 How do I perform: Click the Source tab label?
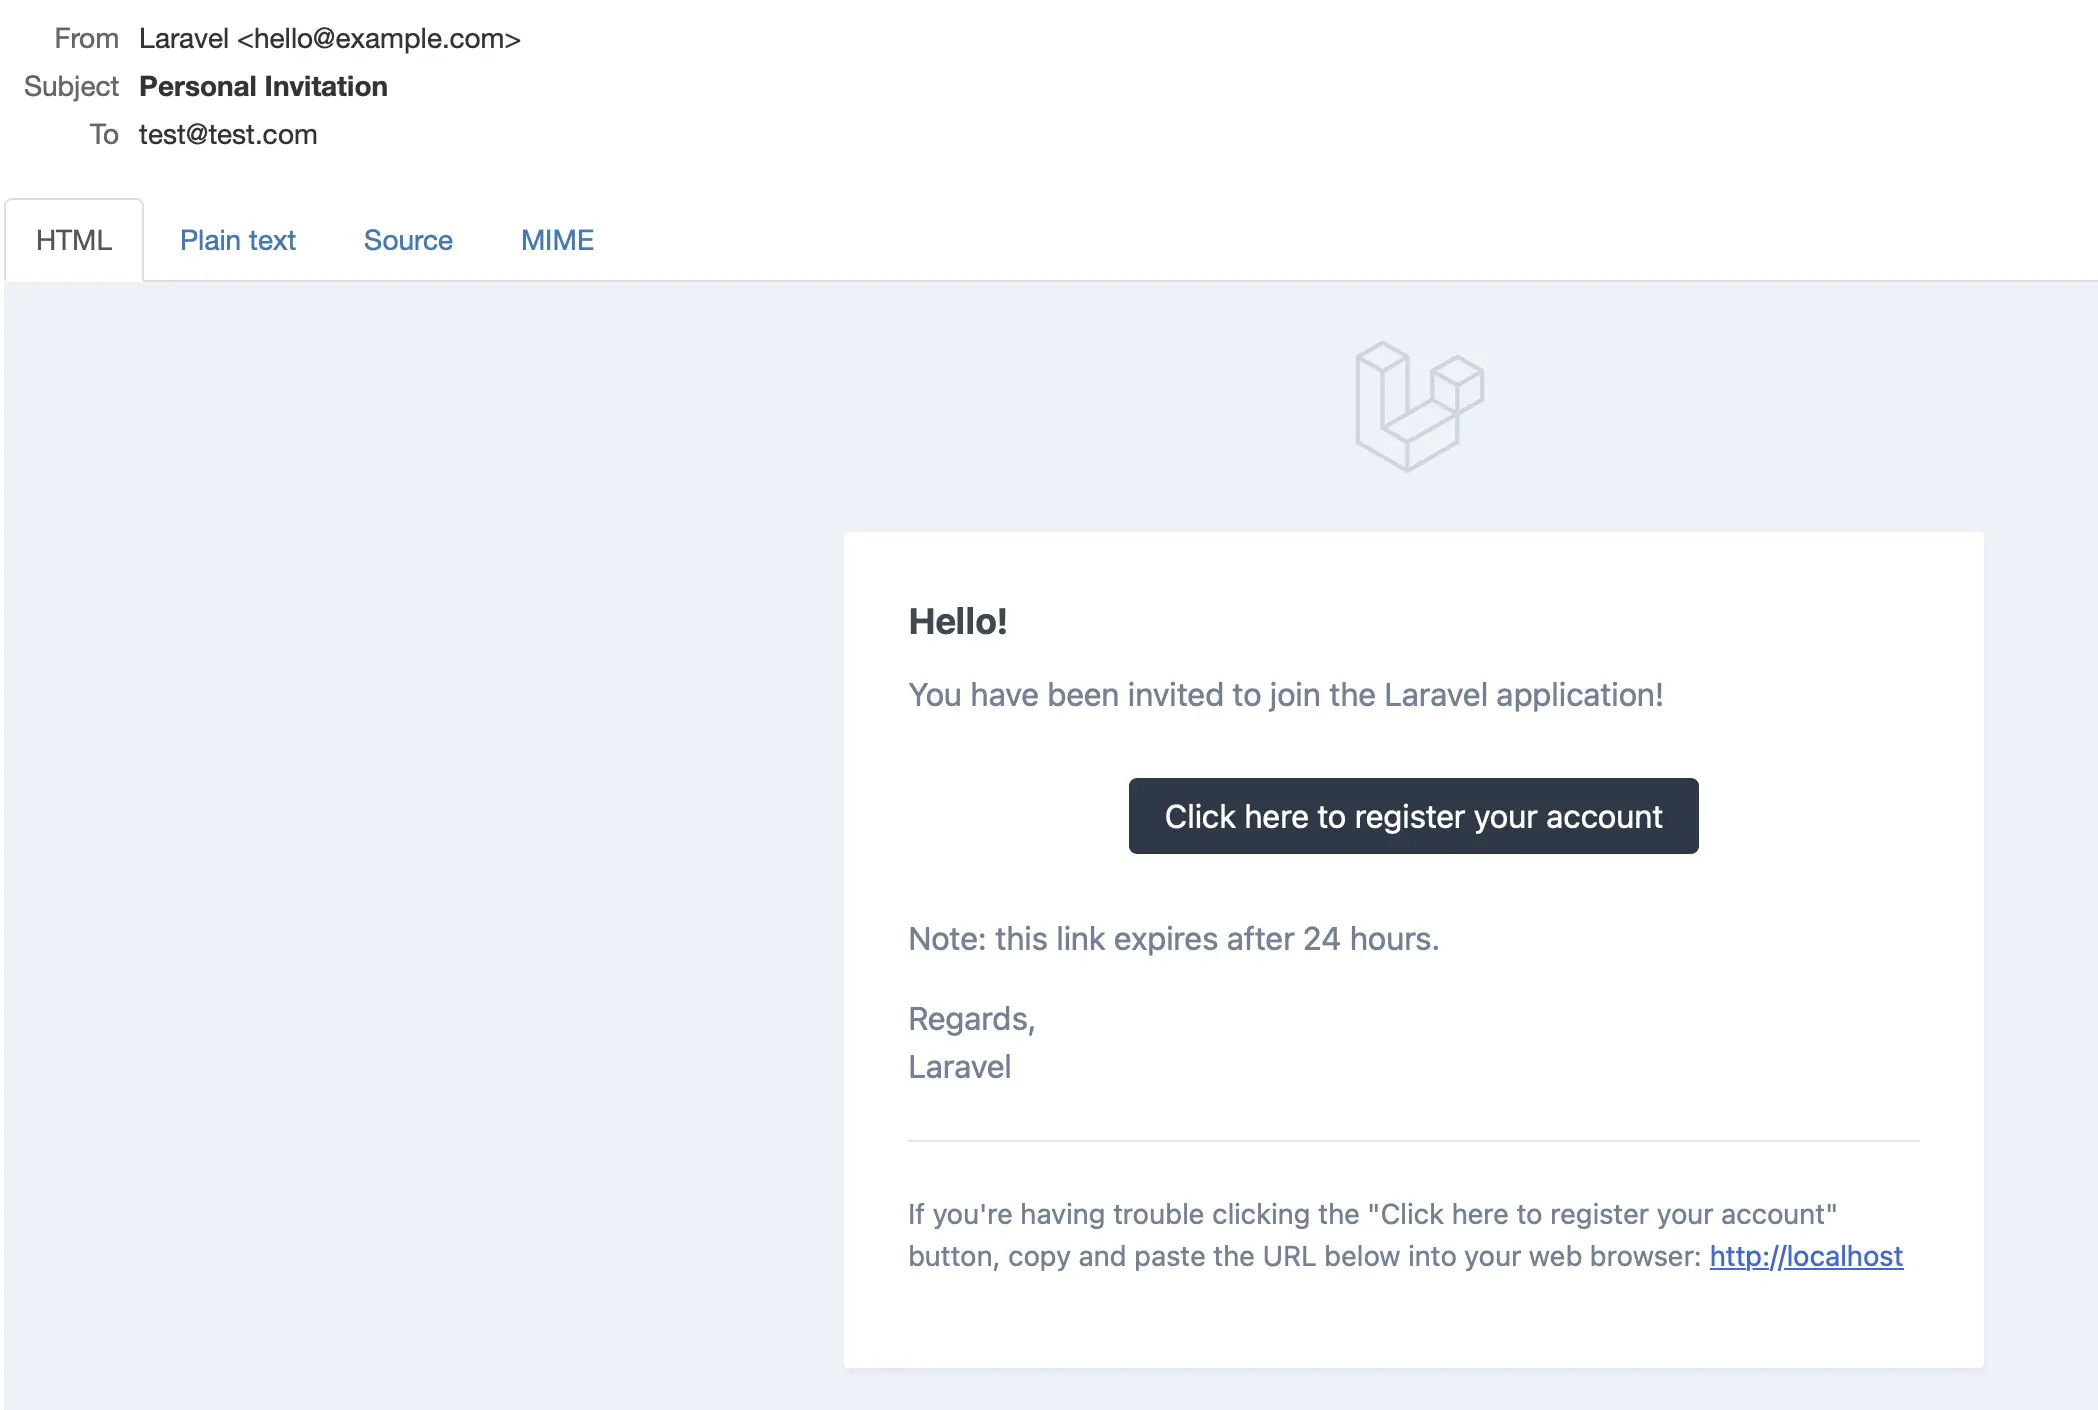[408, 239]
